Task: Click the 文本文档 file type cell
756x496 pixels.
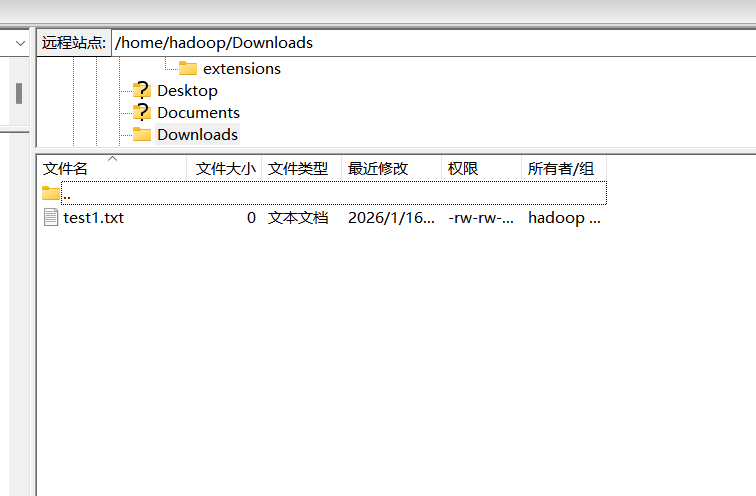Action: [x=298, y=218]
